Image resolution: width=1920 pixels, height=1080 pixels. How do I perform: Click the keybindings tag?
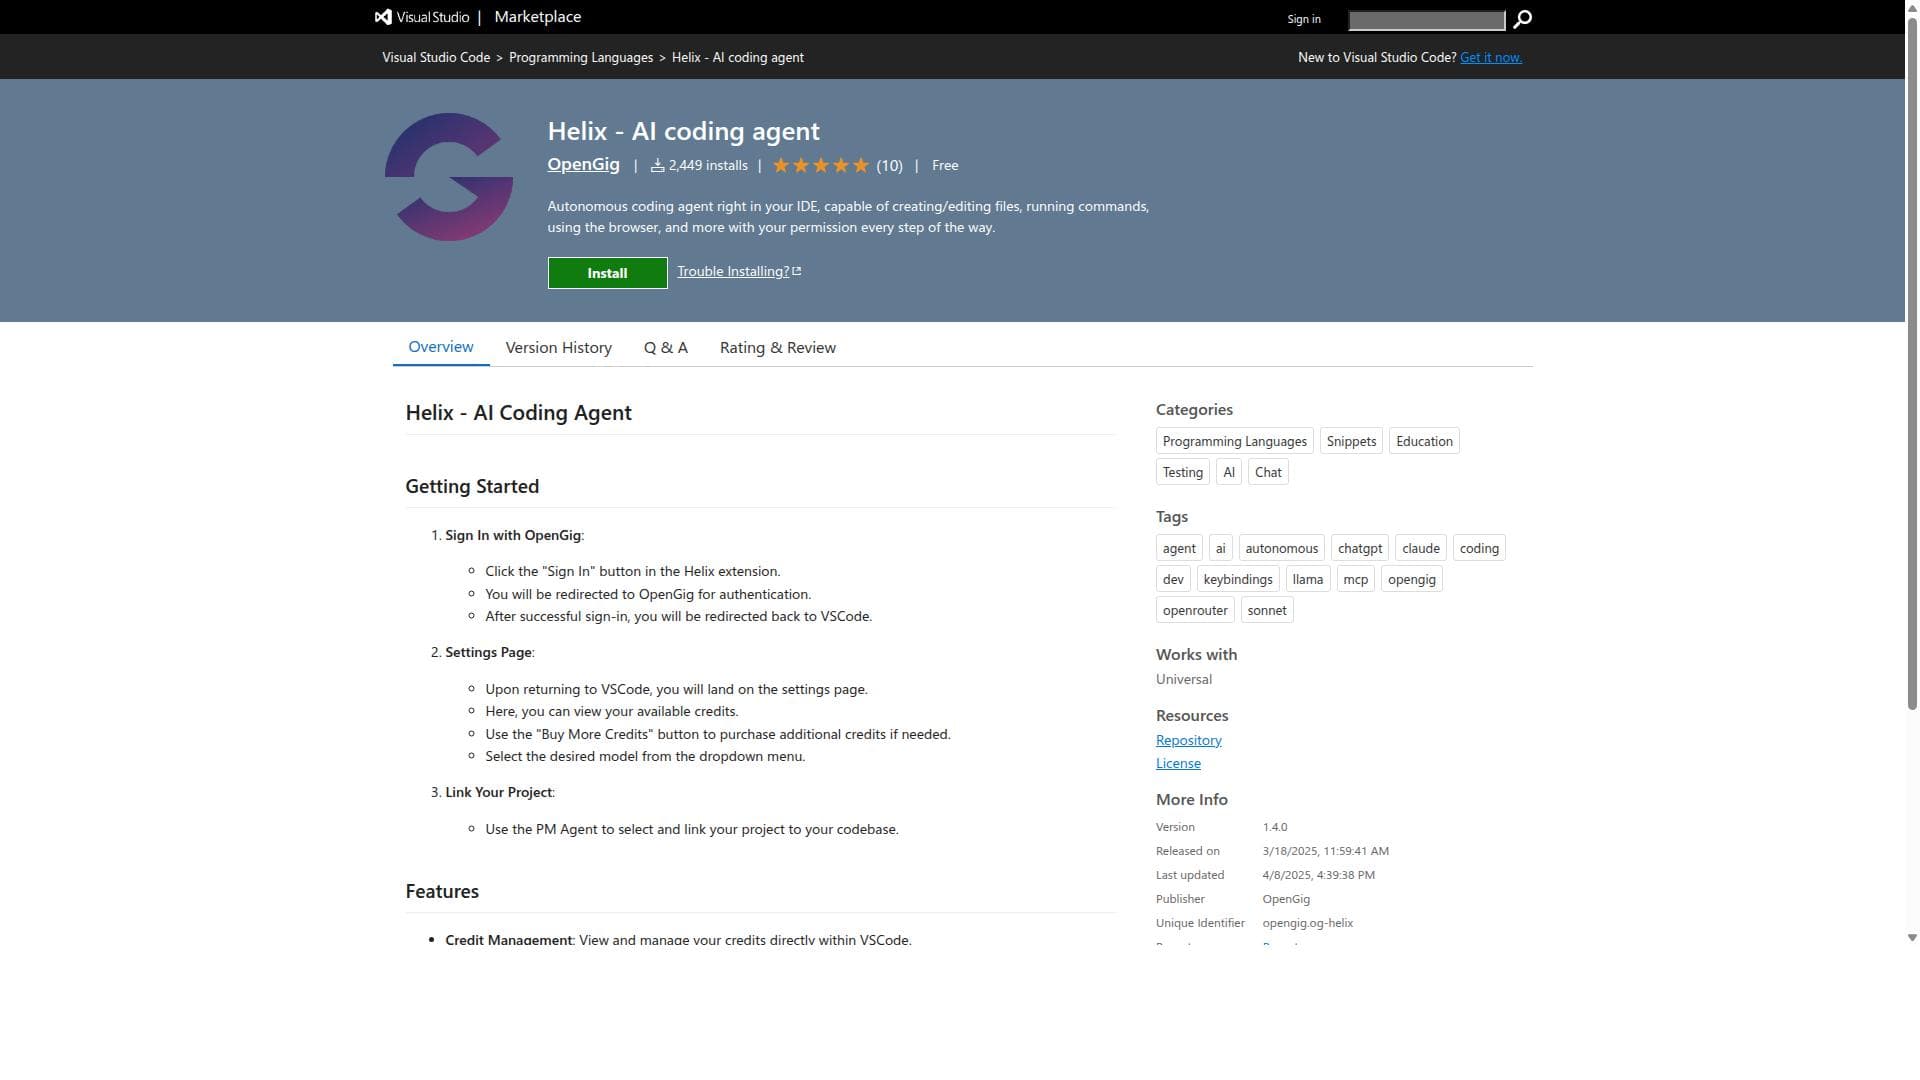click(1237, 579)
